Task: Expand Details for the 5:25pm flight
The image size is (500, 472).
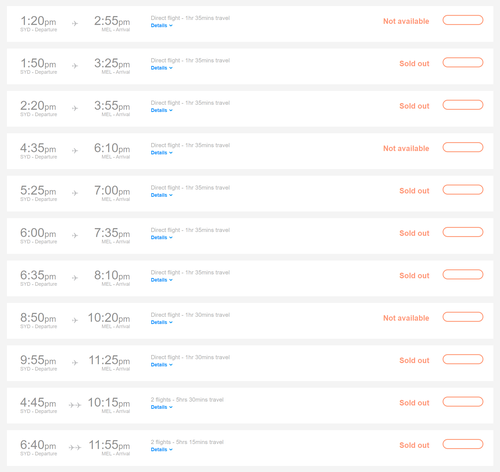Action: pos(162,195)
